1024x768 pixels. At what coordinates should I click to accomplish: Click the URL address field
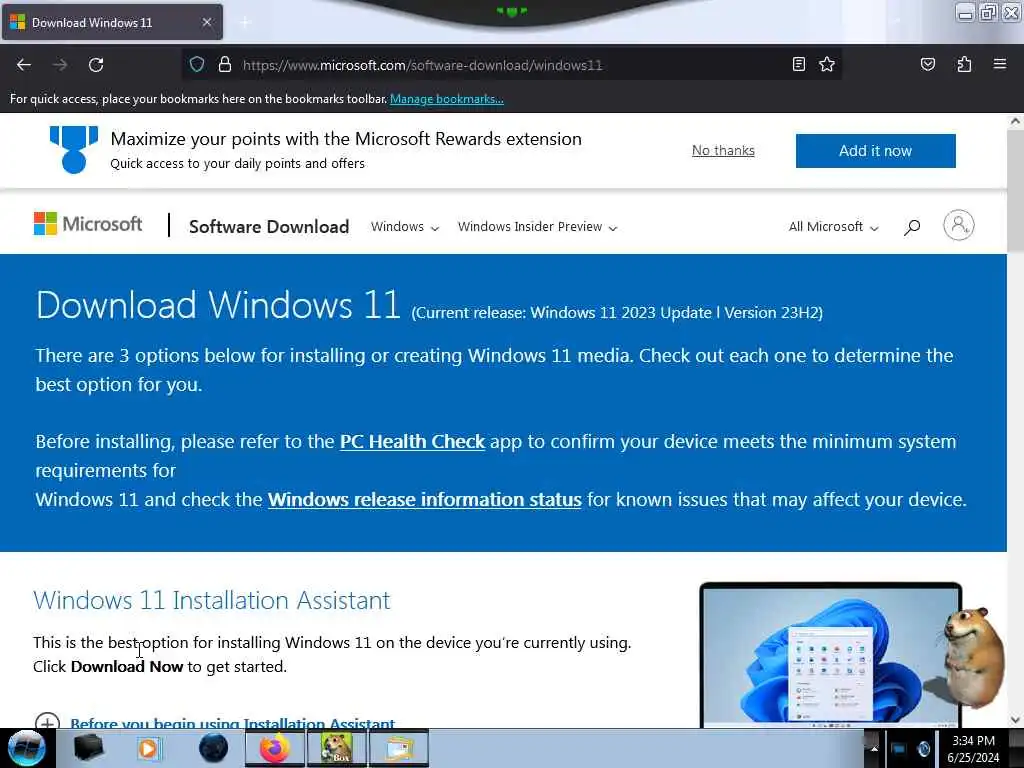(509, 65)
